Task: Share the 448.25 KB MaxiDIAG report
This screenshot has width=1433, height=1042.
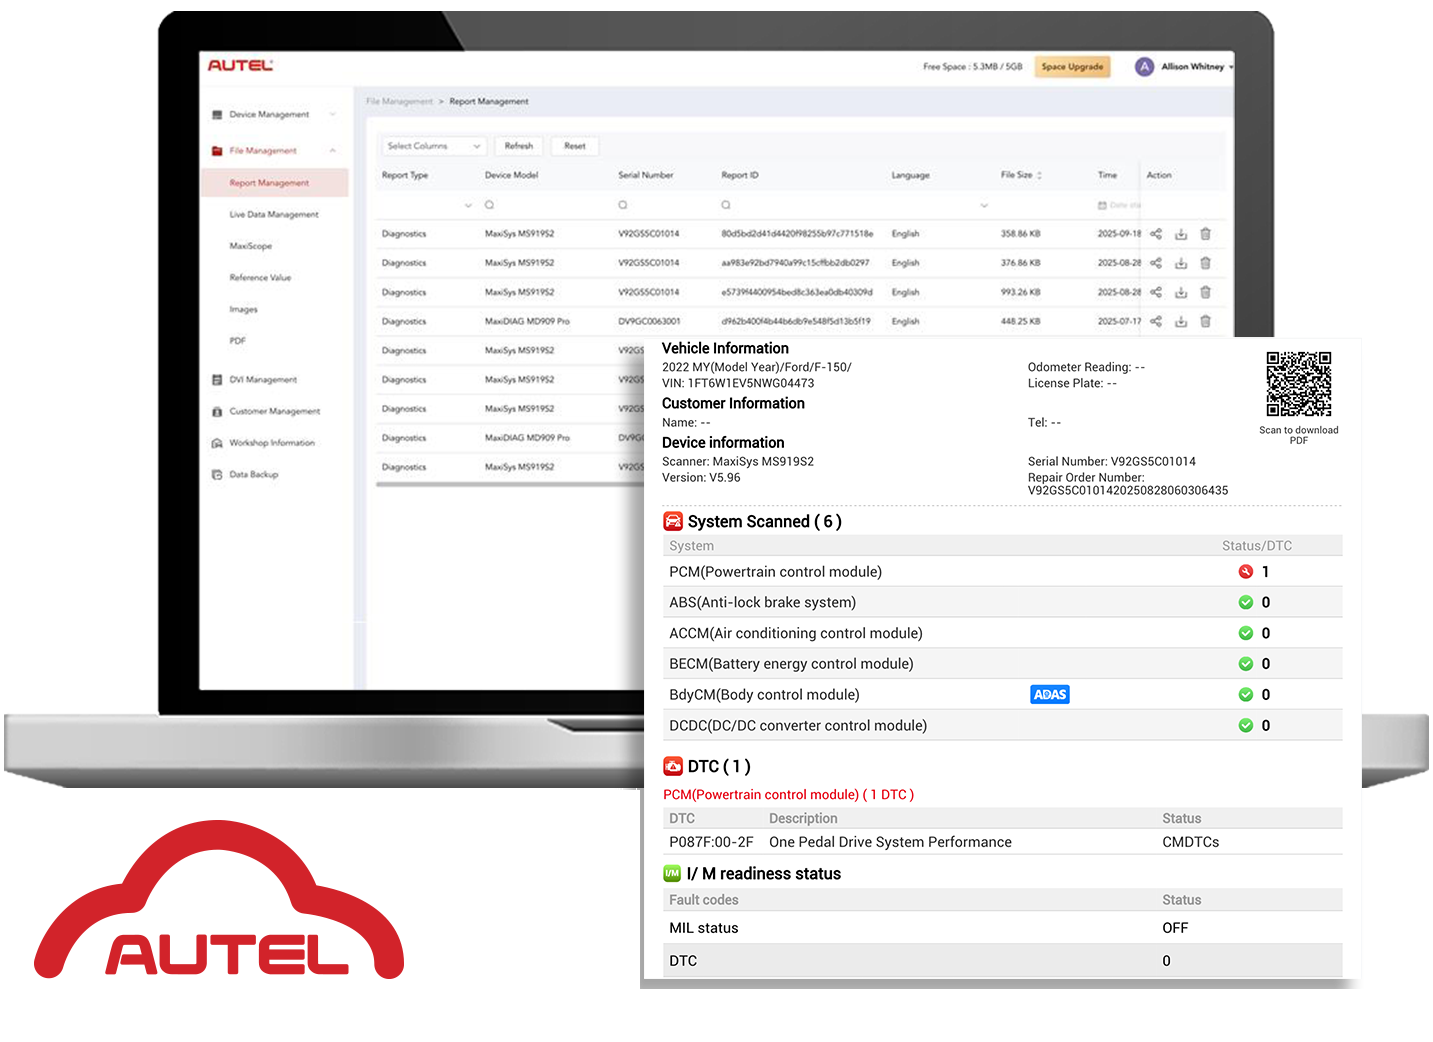Action: (1156, 321)
